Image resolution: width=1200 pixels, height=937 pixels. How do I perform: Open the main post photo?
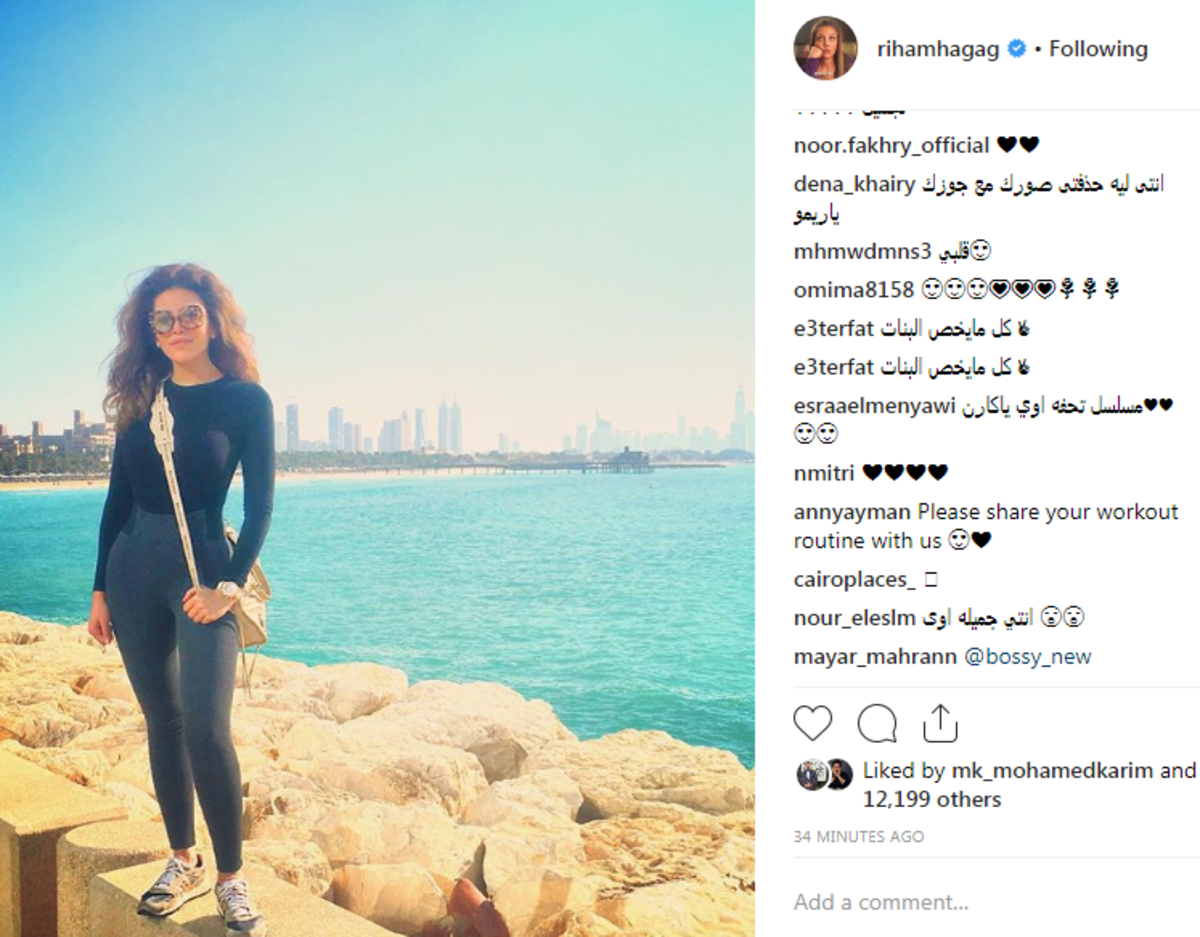[377, 468]
